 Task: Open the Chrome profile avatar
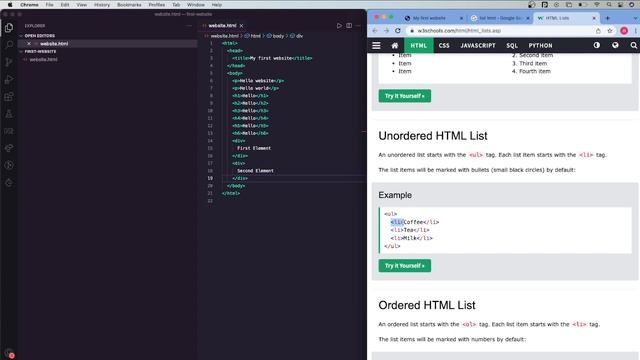[624, 31]
